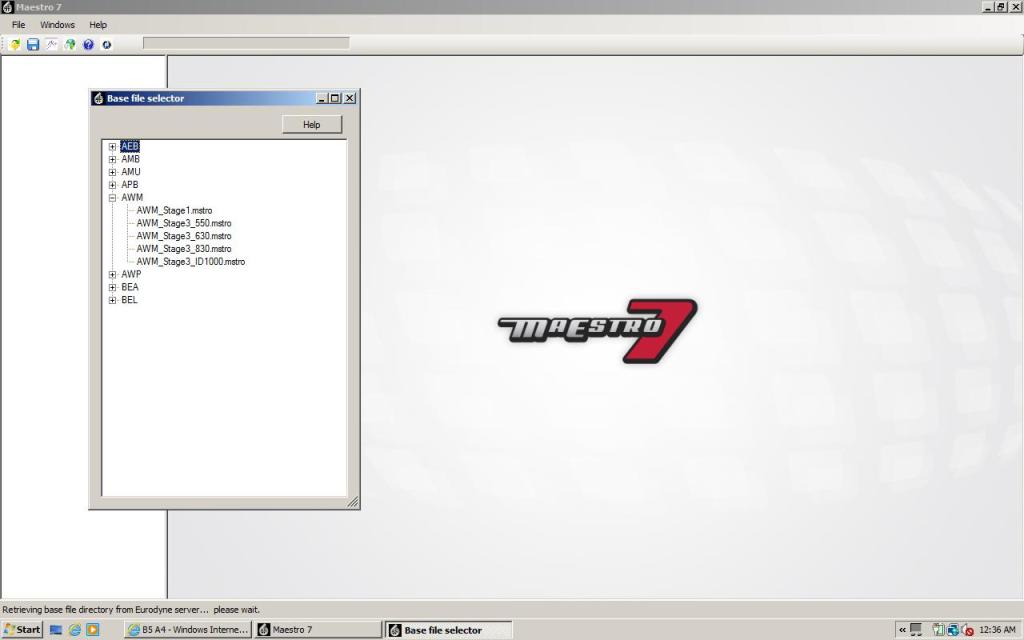
Task: Select the BEA tree label
Action: (129, 287)
